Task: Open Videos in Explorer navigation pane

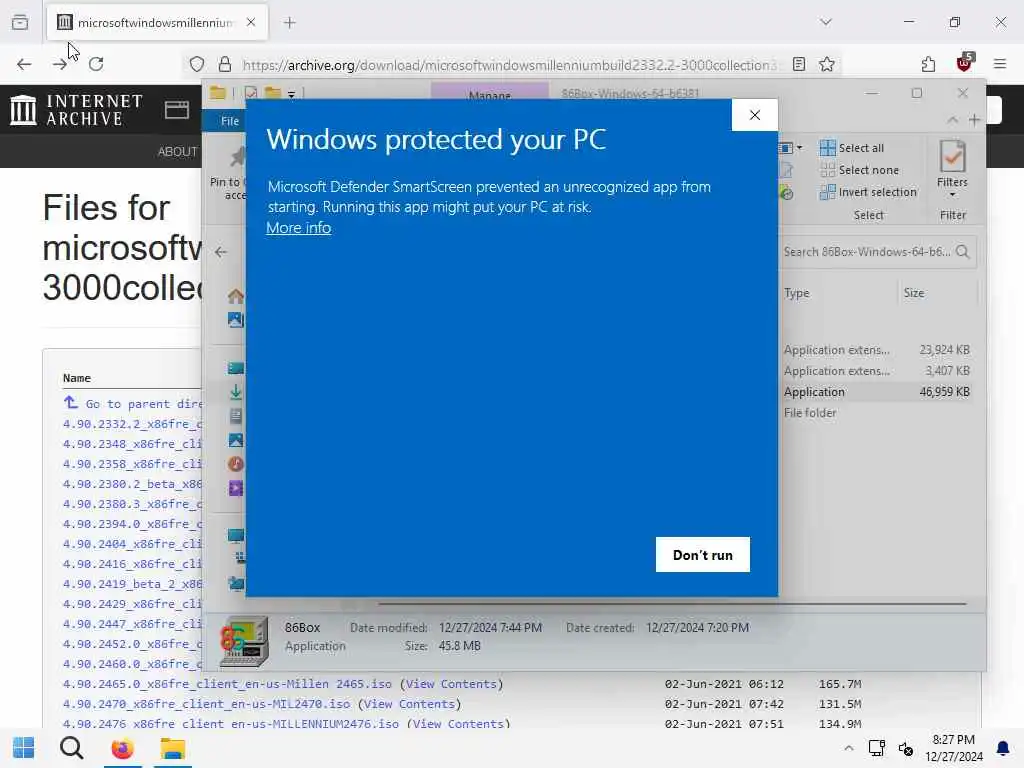Action: (236, 488)
